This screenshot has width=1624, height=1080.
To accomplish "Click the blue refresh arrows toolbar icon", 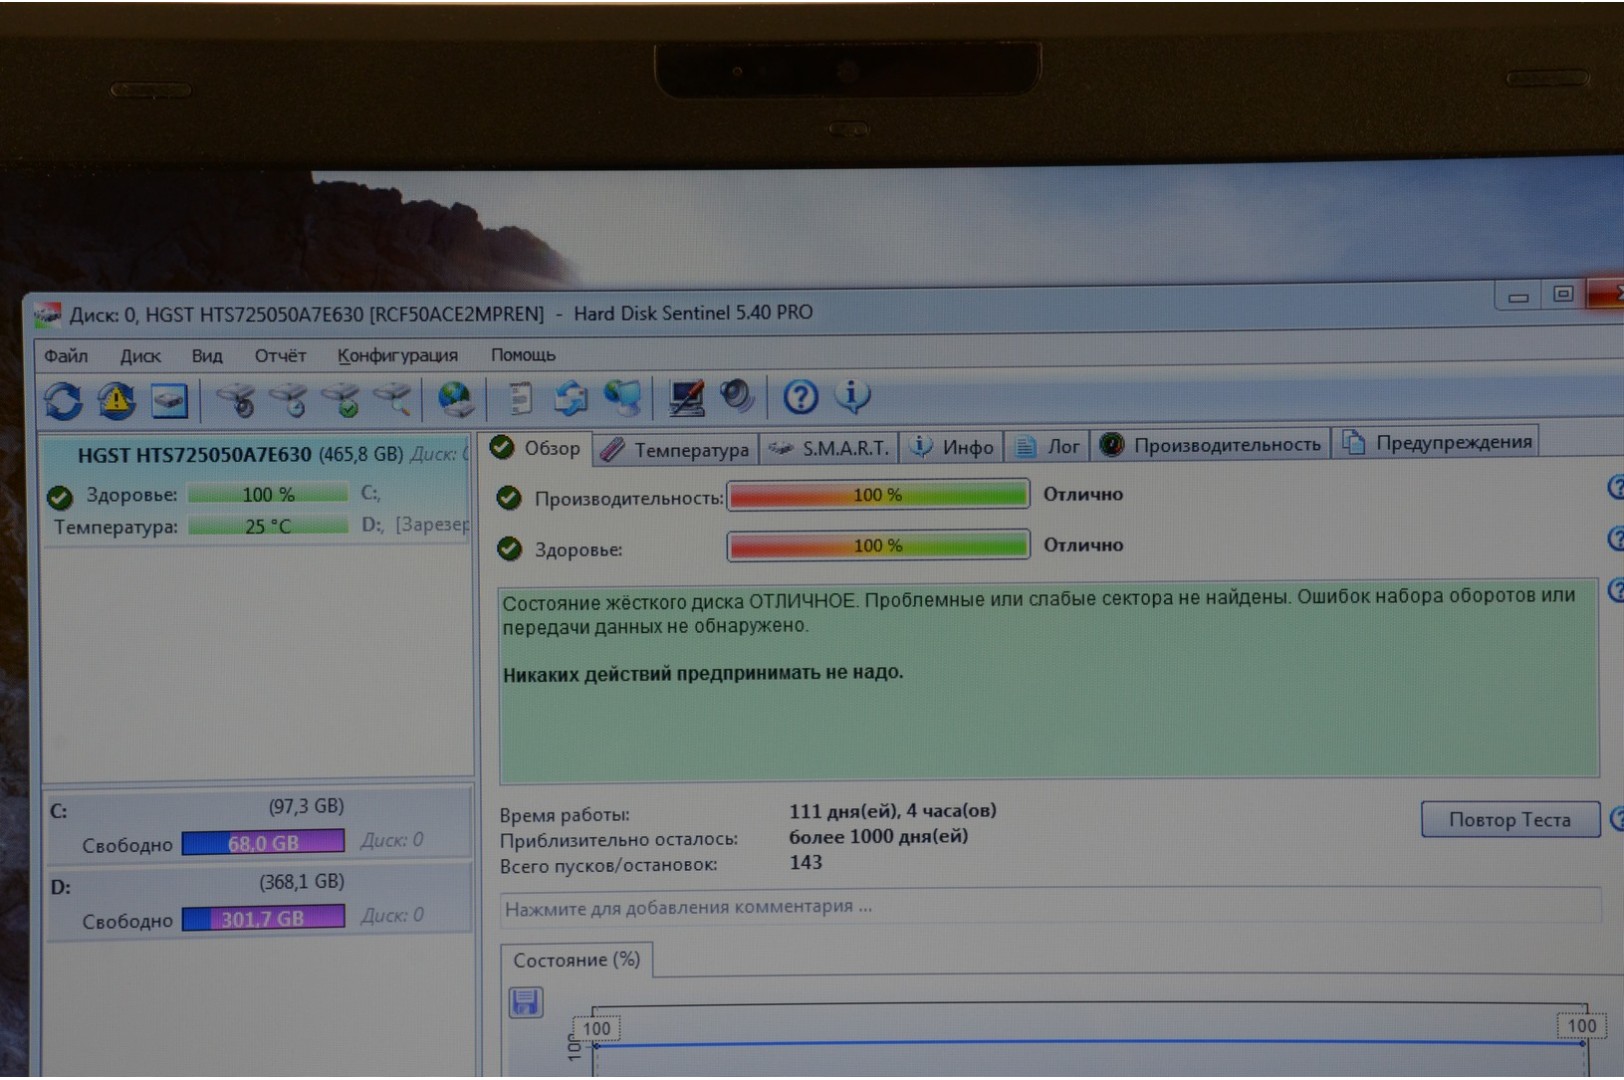I will (x=63, y=401).
